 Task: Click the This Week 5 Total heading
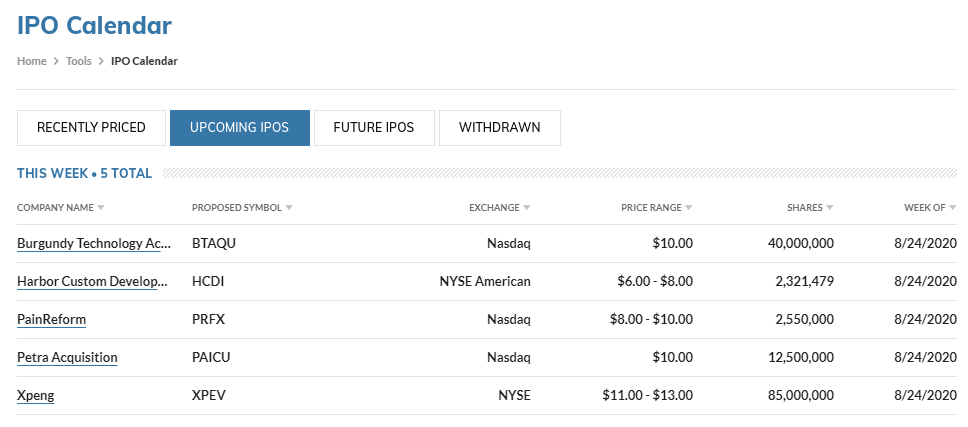pyautogui.click(x=85, y=173)
